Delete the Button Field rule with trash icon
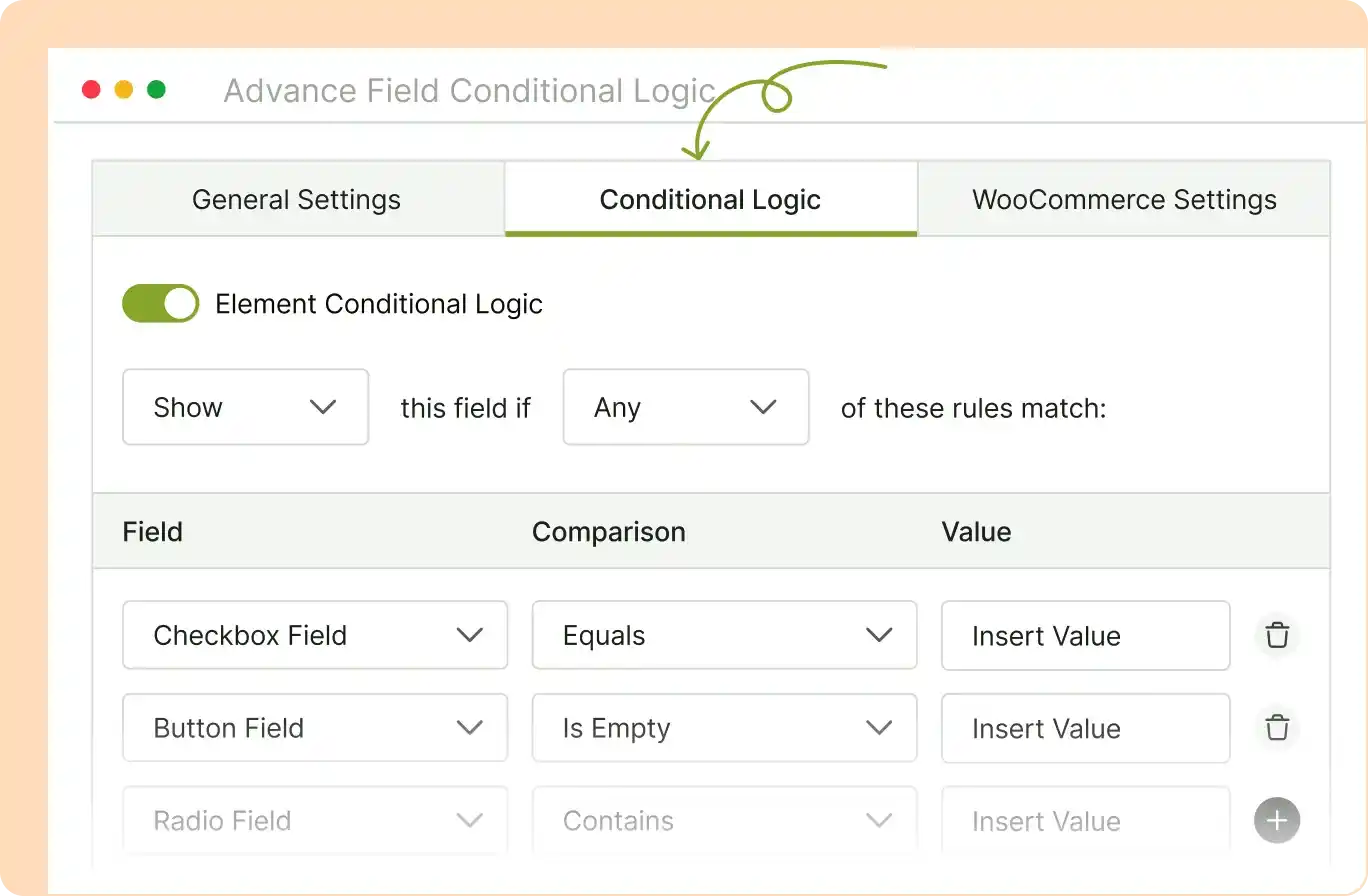 point(1277,728)
